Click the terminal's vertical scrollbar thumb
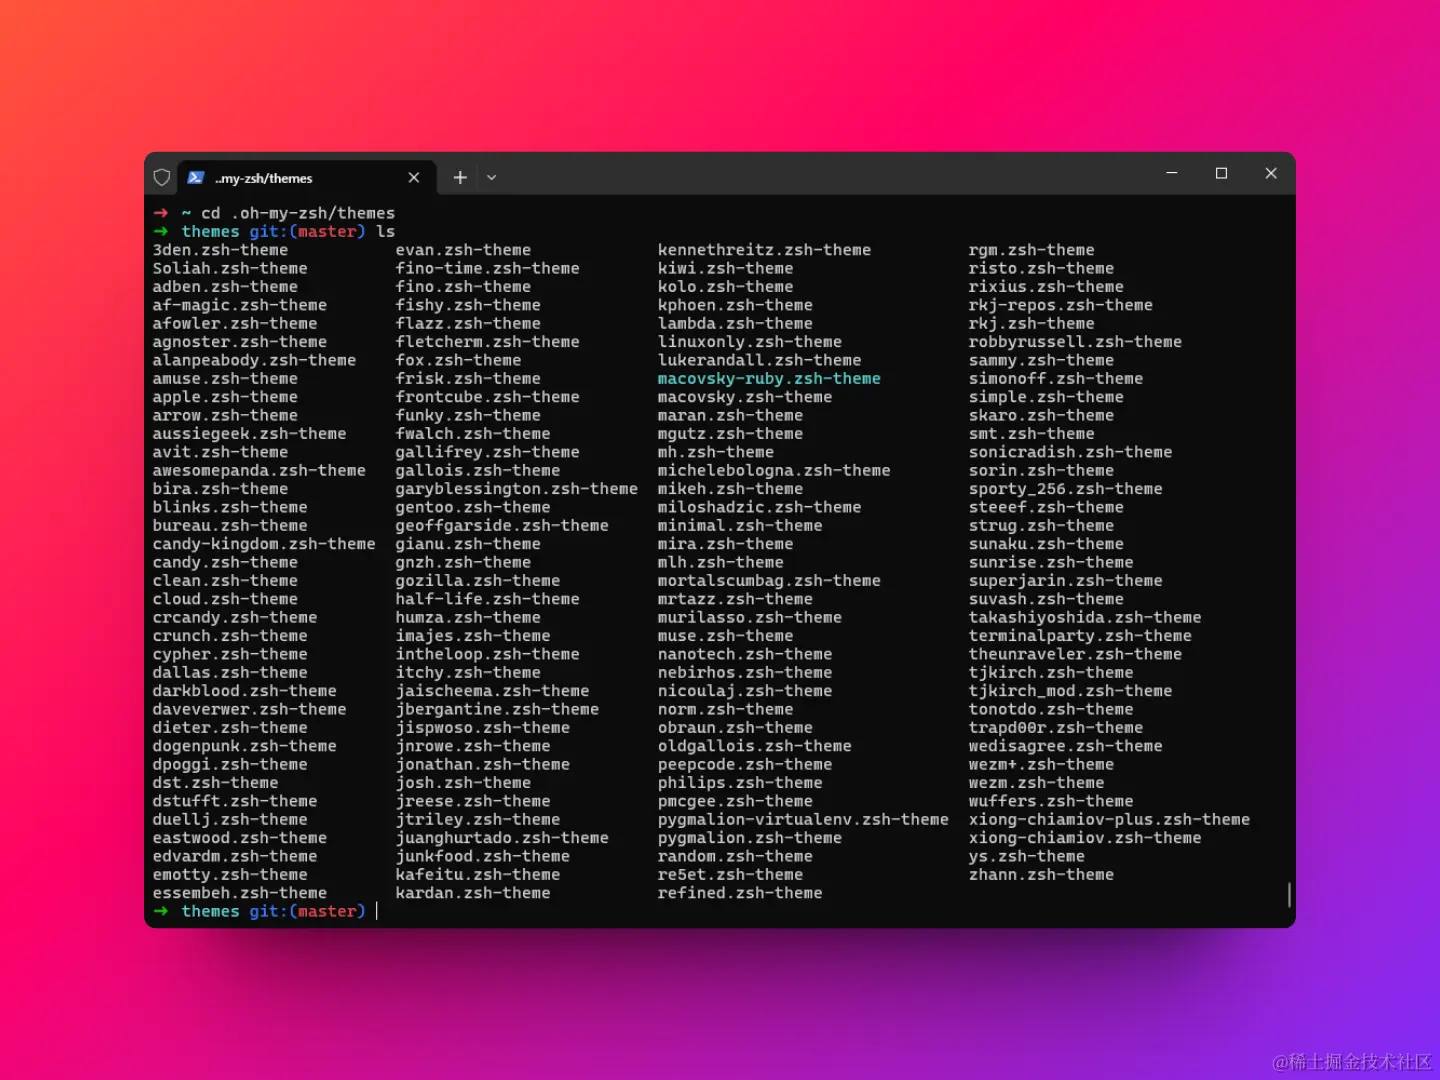Screen dimensions: 1440x1080 1289,894
